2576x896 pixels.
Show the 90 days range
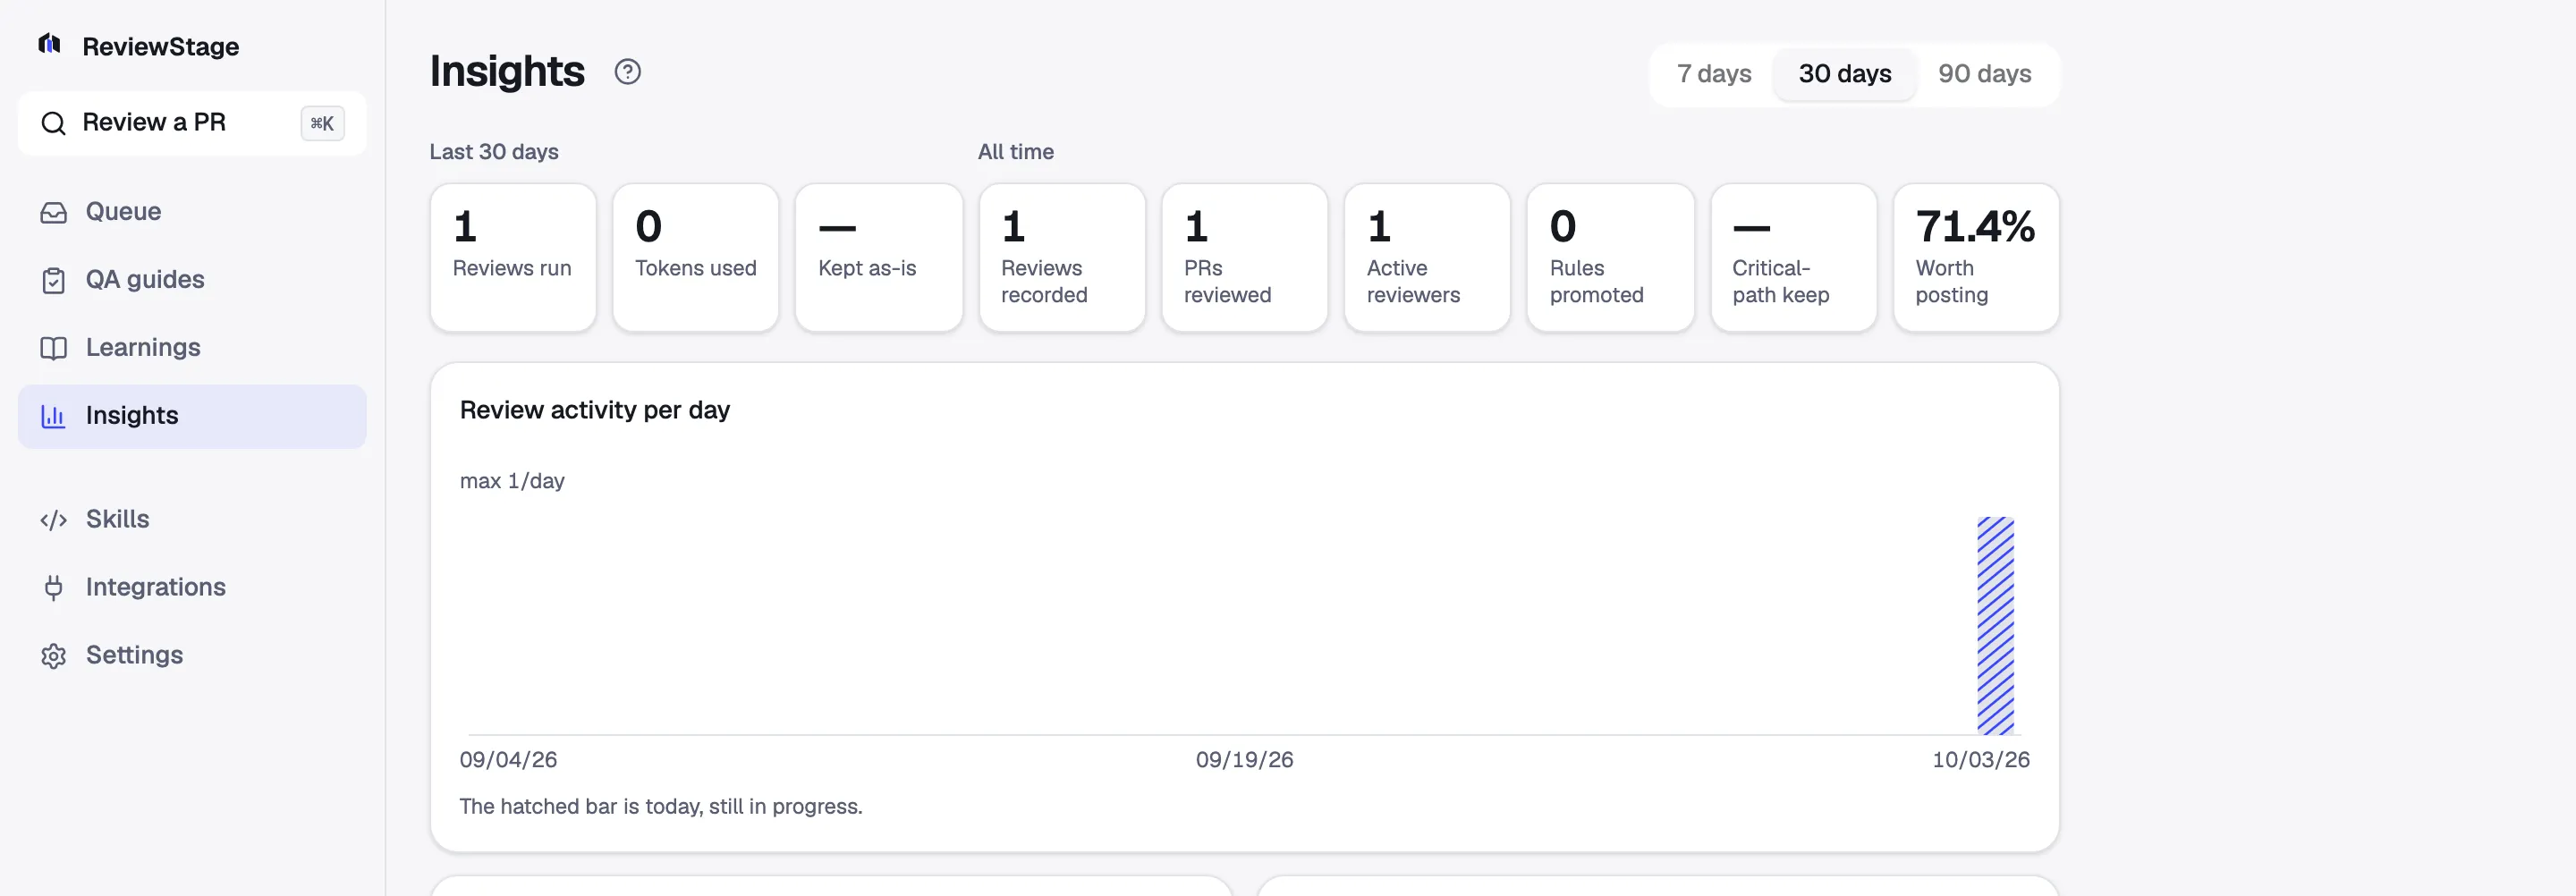pos(1984,74)
